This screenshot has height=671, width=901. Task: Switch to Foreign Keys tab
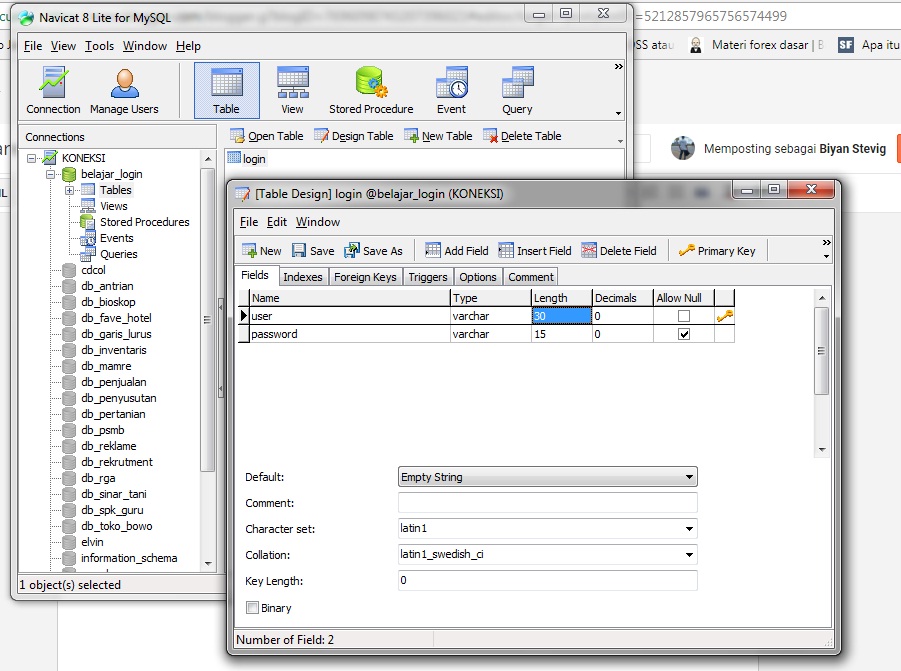[x=365, y=277]
